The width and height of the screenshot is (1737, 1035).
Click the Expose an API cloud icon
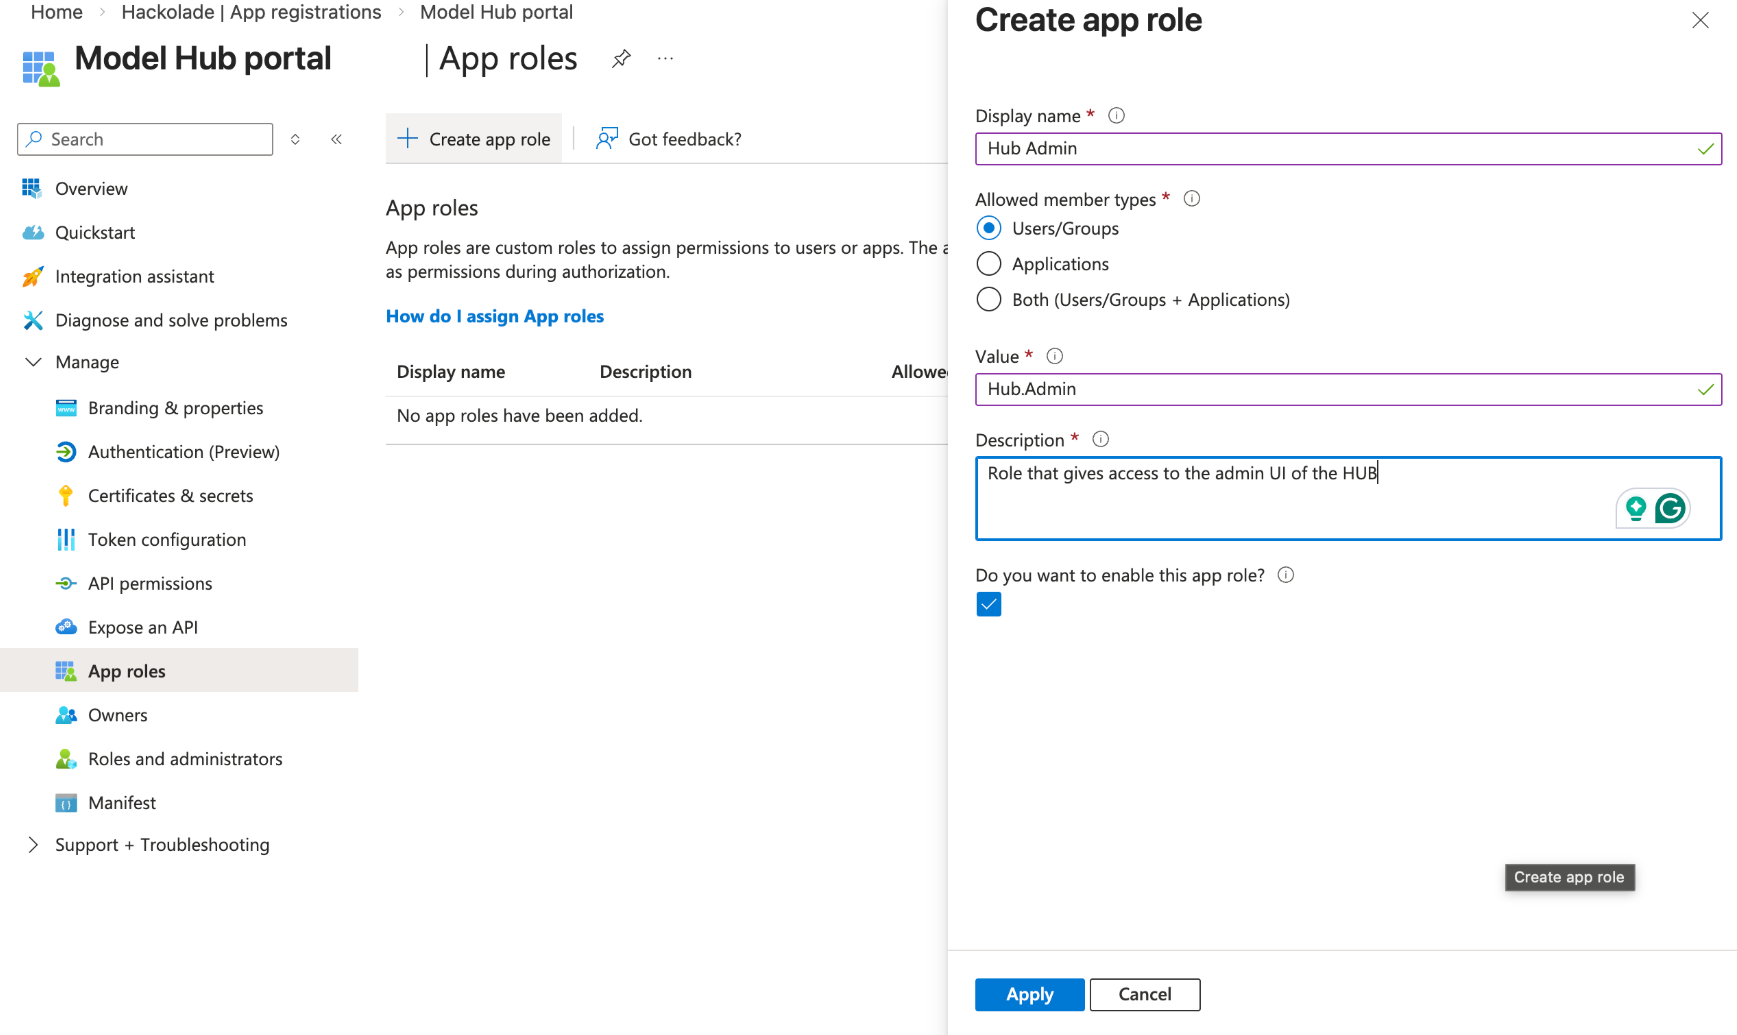66,627
